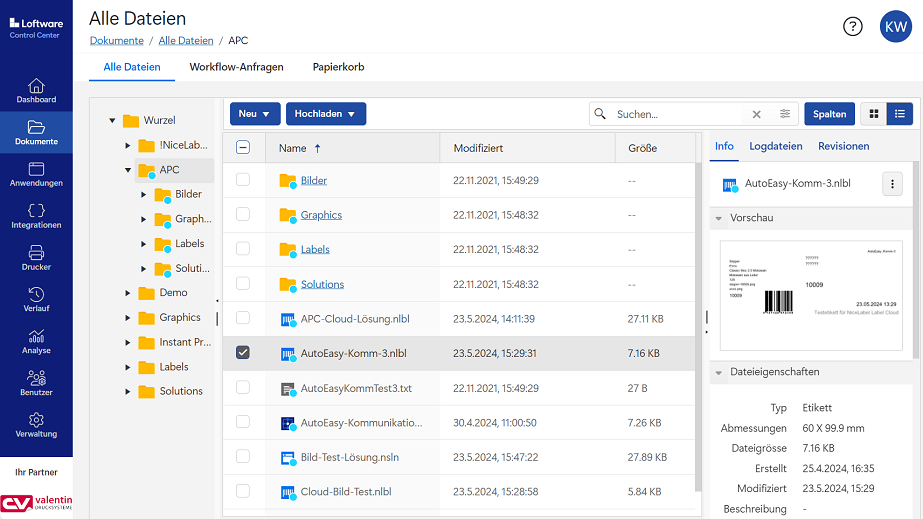Toggle the select-all header checkbox
This screenshot has height=519, width=923.
243,148
